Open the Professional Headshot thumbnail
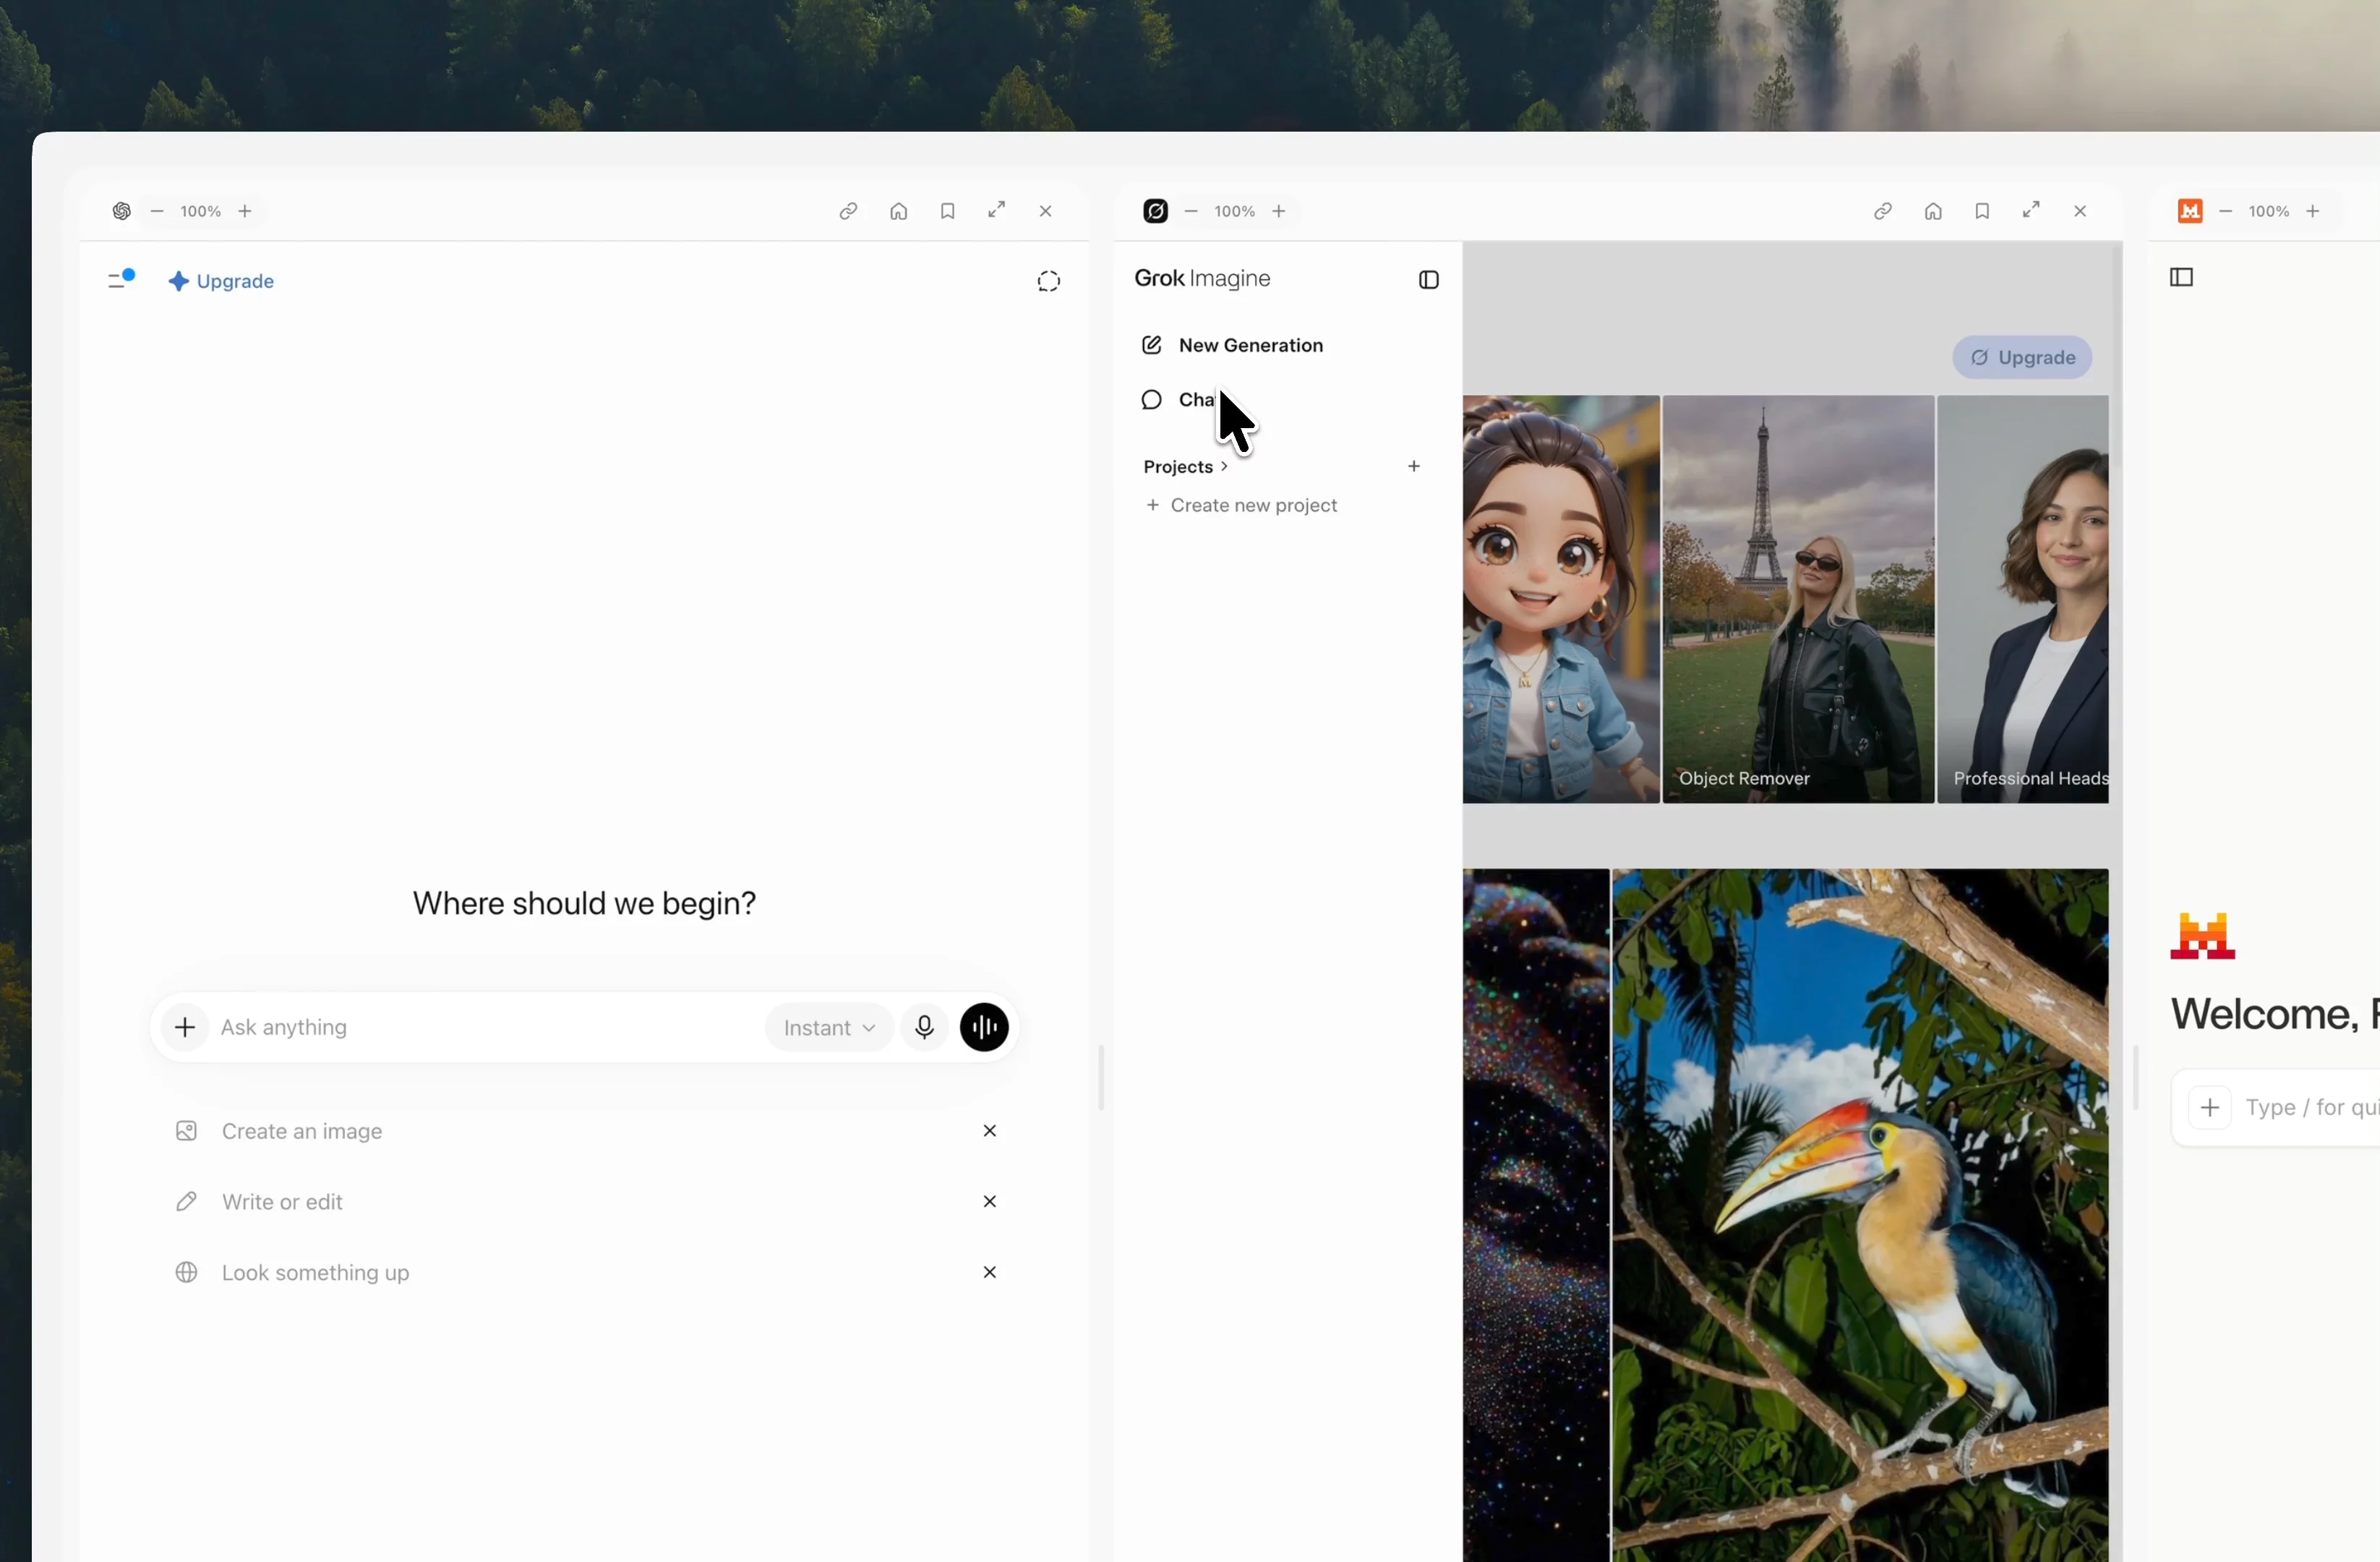The height and width of the screenshot is (1562, 2380). (2023, 599)
